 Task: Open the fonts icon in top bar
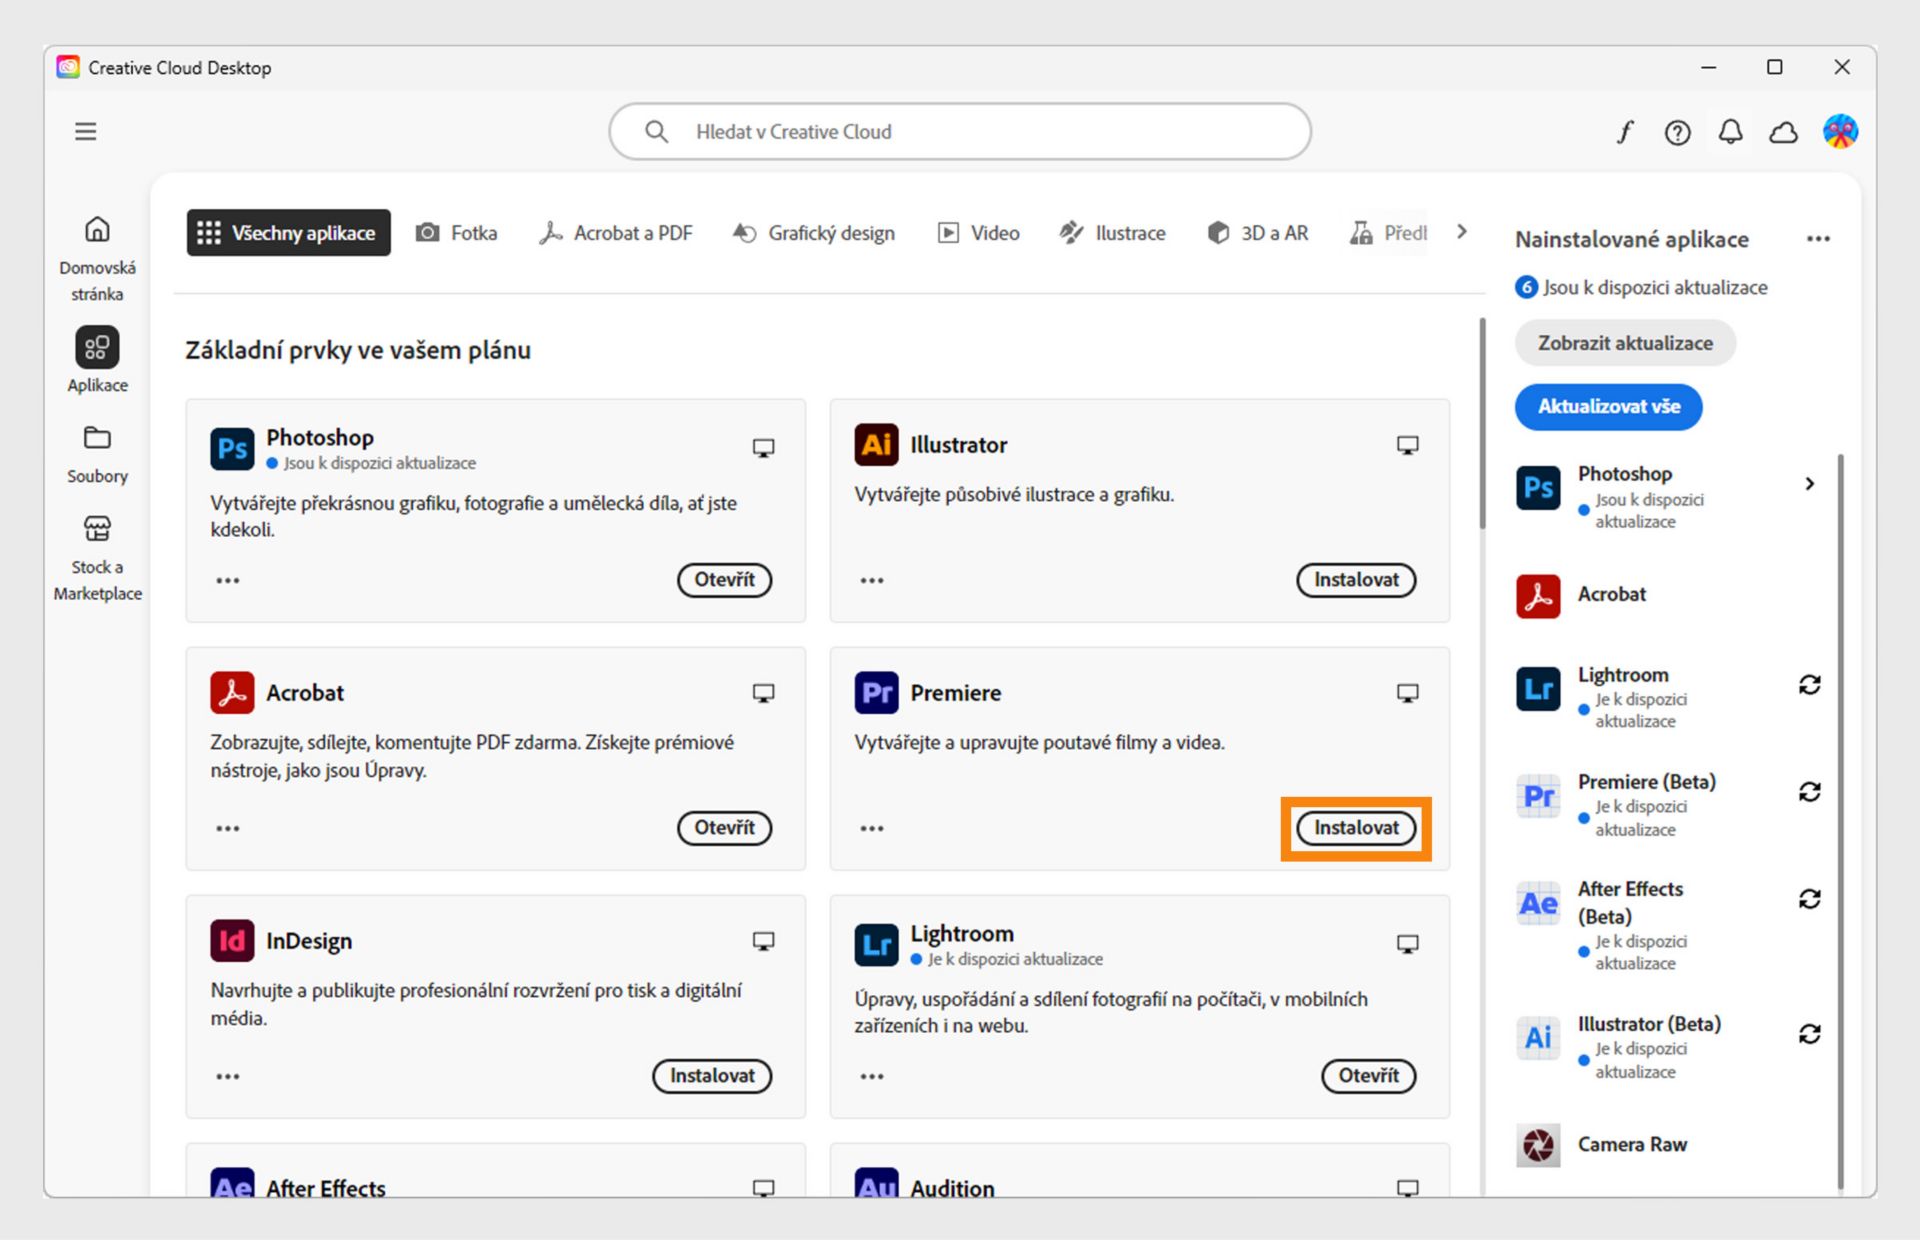1625,132
